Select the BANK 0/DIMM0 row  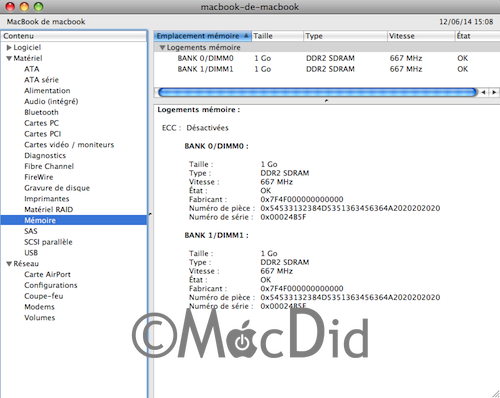pyautogui.click(x=327, y=58)
